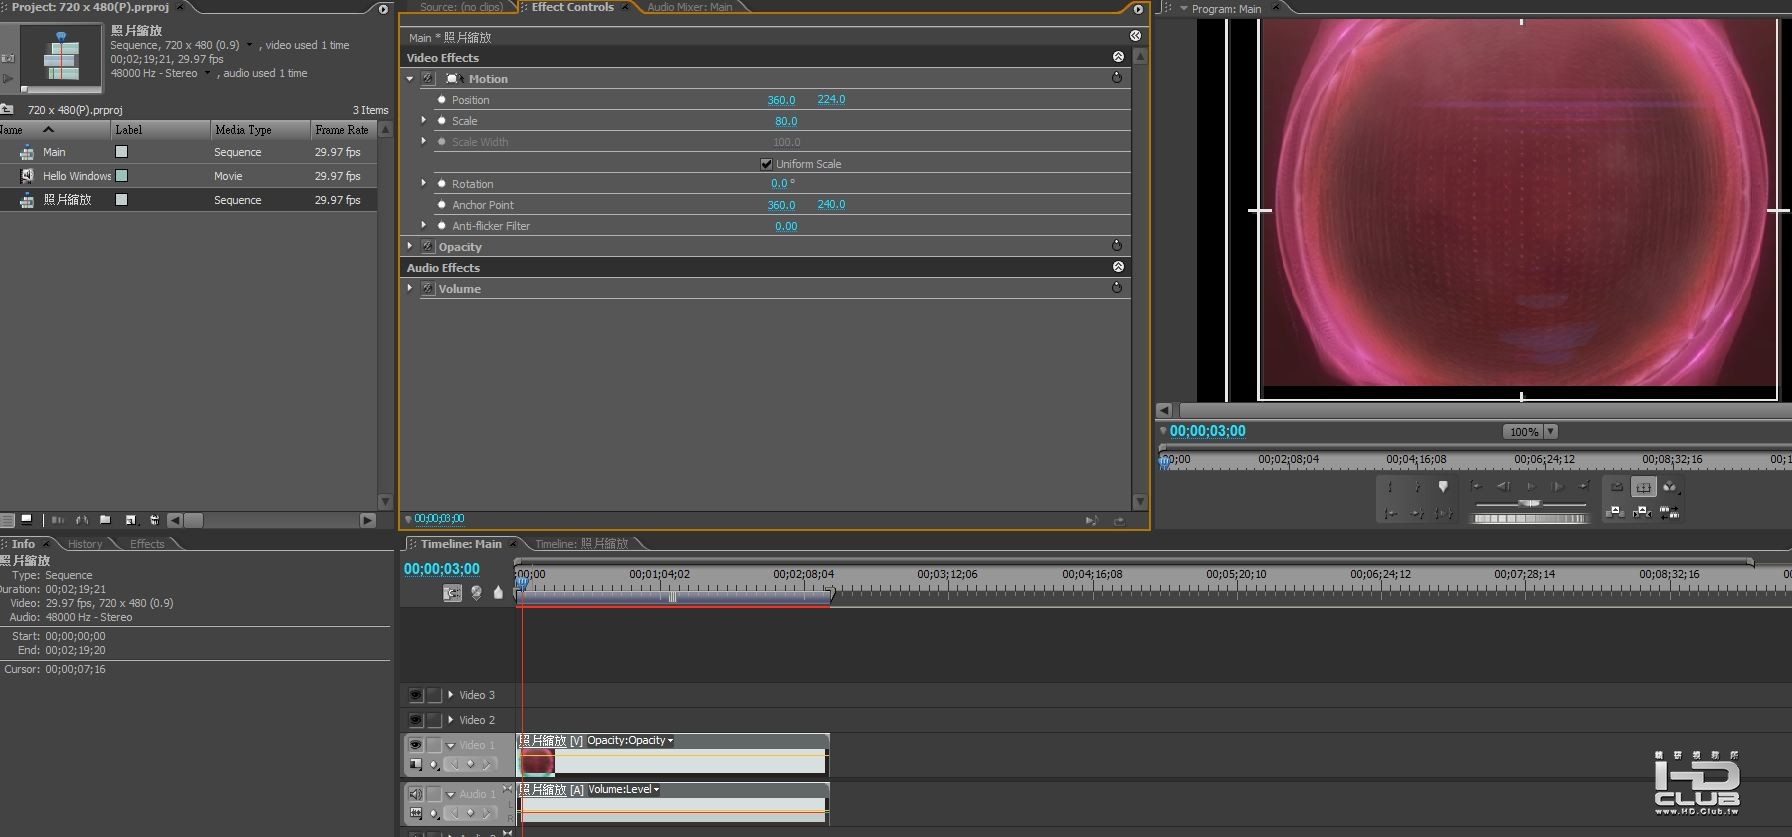The height and width of the screenshot is (837, 1792).
Task: Switch Project panel to Icon View
Action: tap(27, 520)
